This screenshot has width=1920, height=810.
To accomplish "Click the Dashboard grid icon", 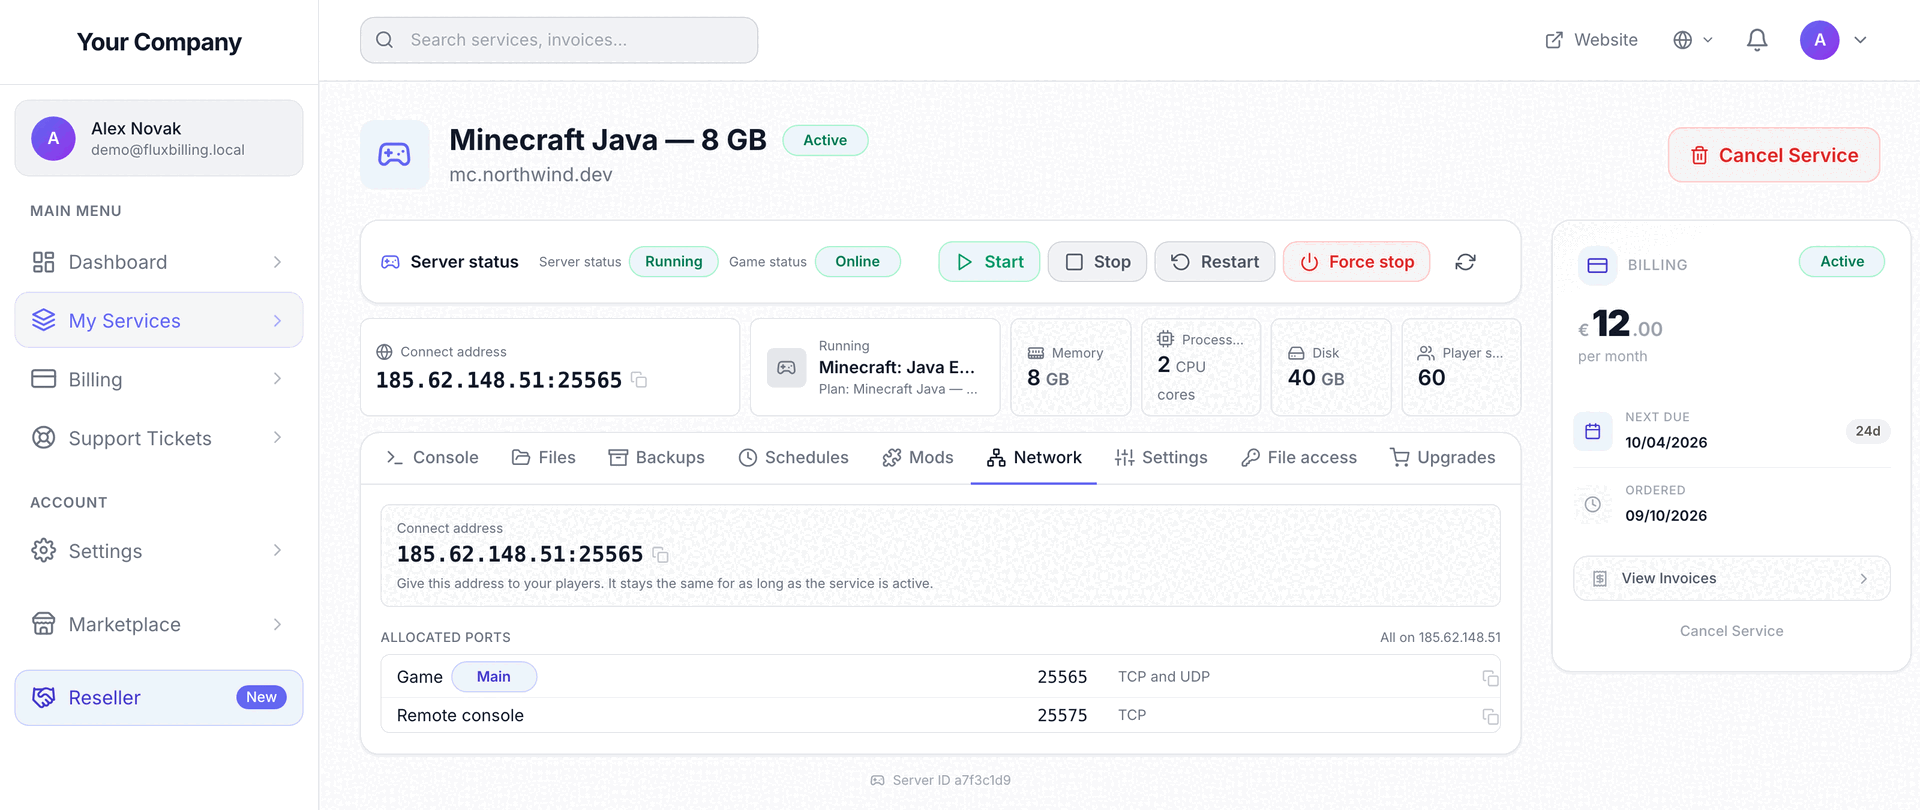I will tap(43, 262).
